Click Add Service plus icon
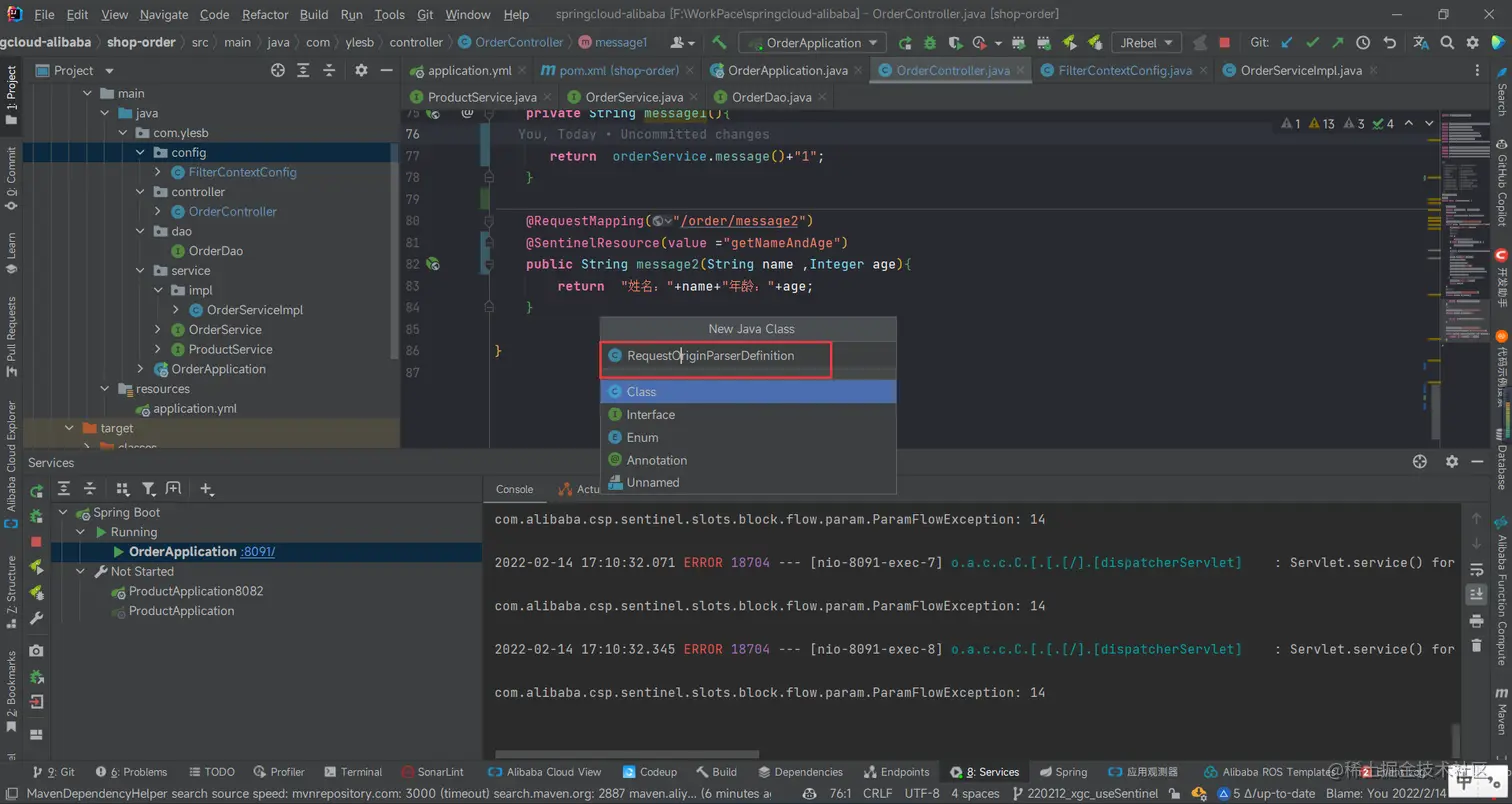The width and height of the screenshot is (1512, 804). coord(206,489)
